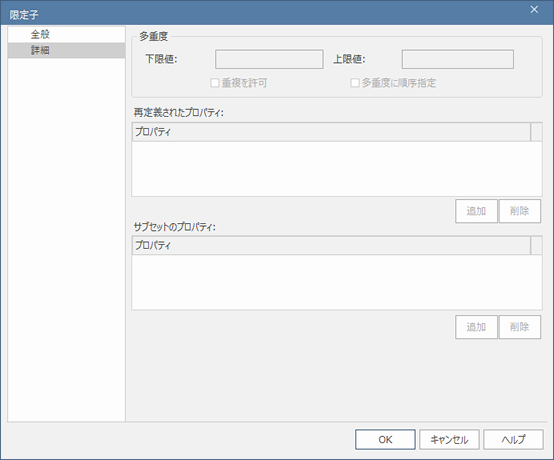Viewport: 554px width, 460px height.
Task: Click 追加 under サブセットのプロパティ list
Action: [476, 327]
